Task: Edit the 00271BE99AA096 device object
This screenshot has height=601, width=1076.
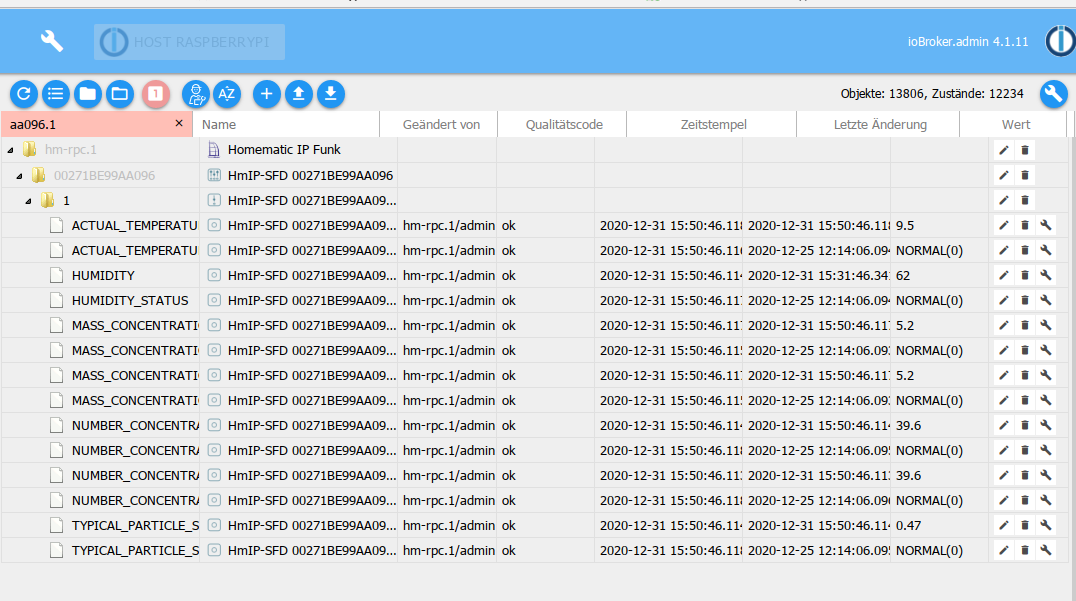Action: coord(1004,175)
